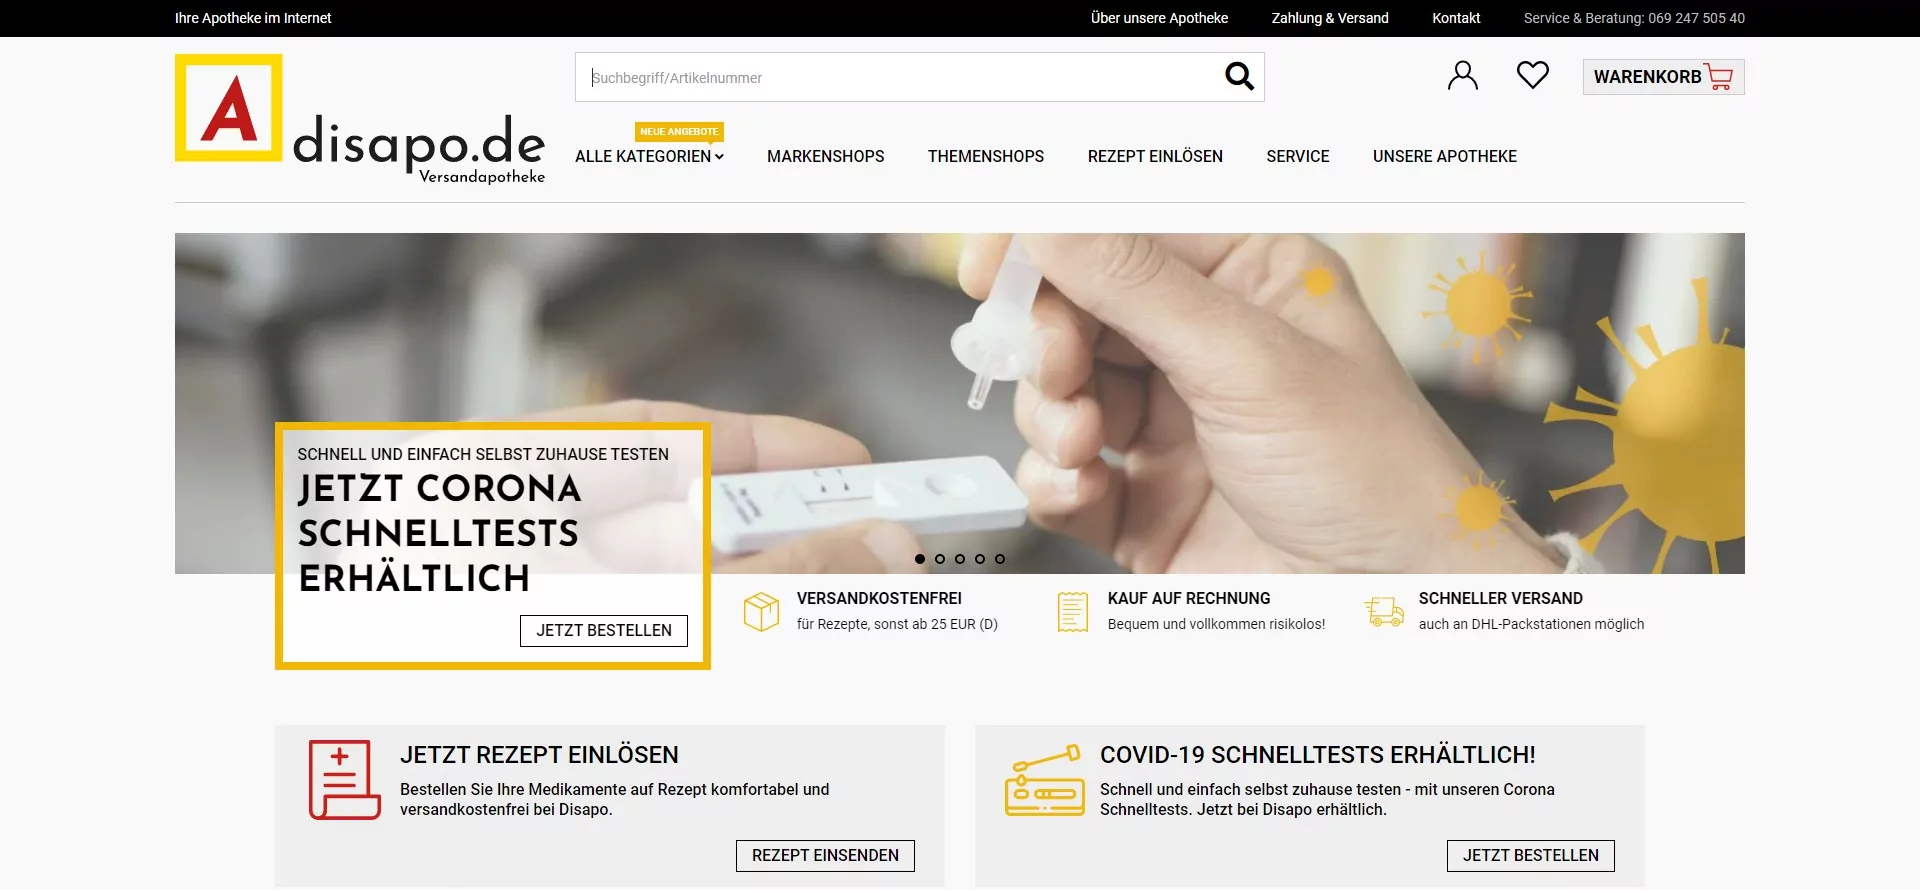Open the Markenshops menu
1920x890 pixels.
(826, 156)
